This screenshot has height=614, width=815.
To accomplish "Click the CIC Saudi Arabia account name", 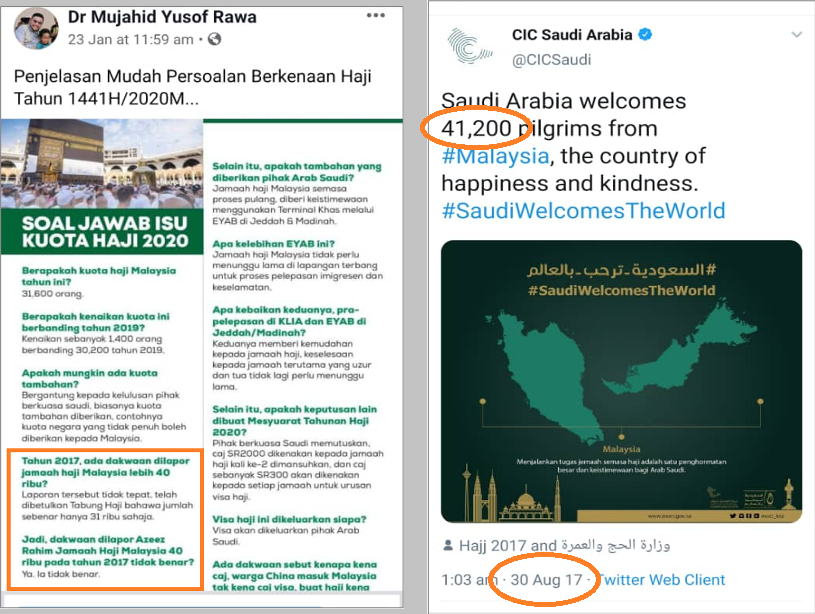I will point(572,35).
